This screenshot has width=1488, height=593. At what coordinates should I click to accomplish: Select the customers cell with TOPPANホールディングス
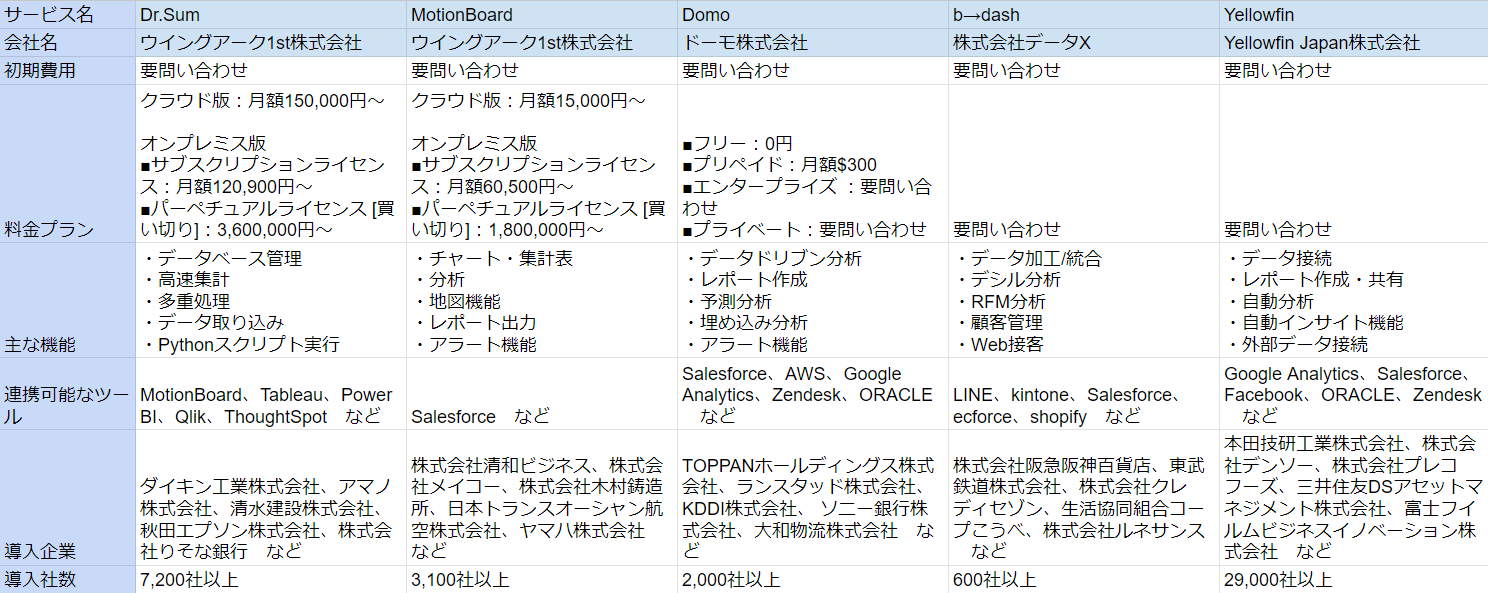tap(813, 498)
